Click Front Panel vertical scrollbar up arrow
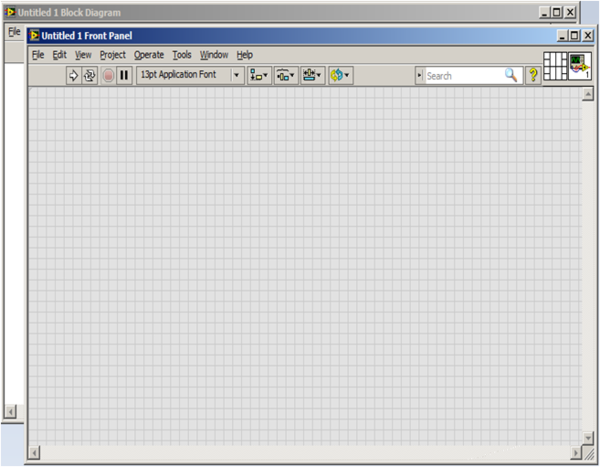 click(x=588, y=93)
